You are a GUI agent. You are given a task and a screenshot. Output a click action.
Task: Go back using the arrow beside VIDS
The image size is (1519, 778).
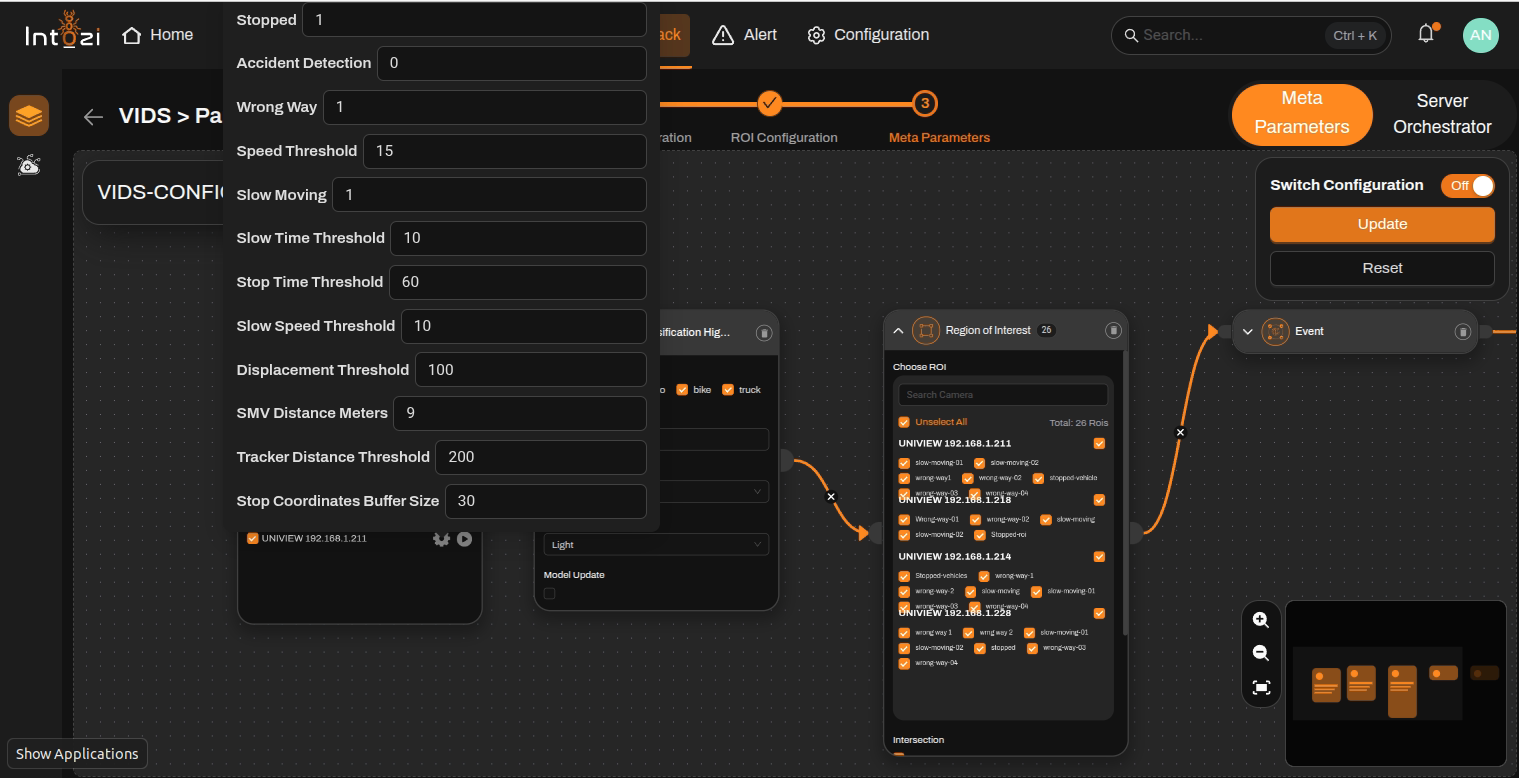93,117
